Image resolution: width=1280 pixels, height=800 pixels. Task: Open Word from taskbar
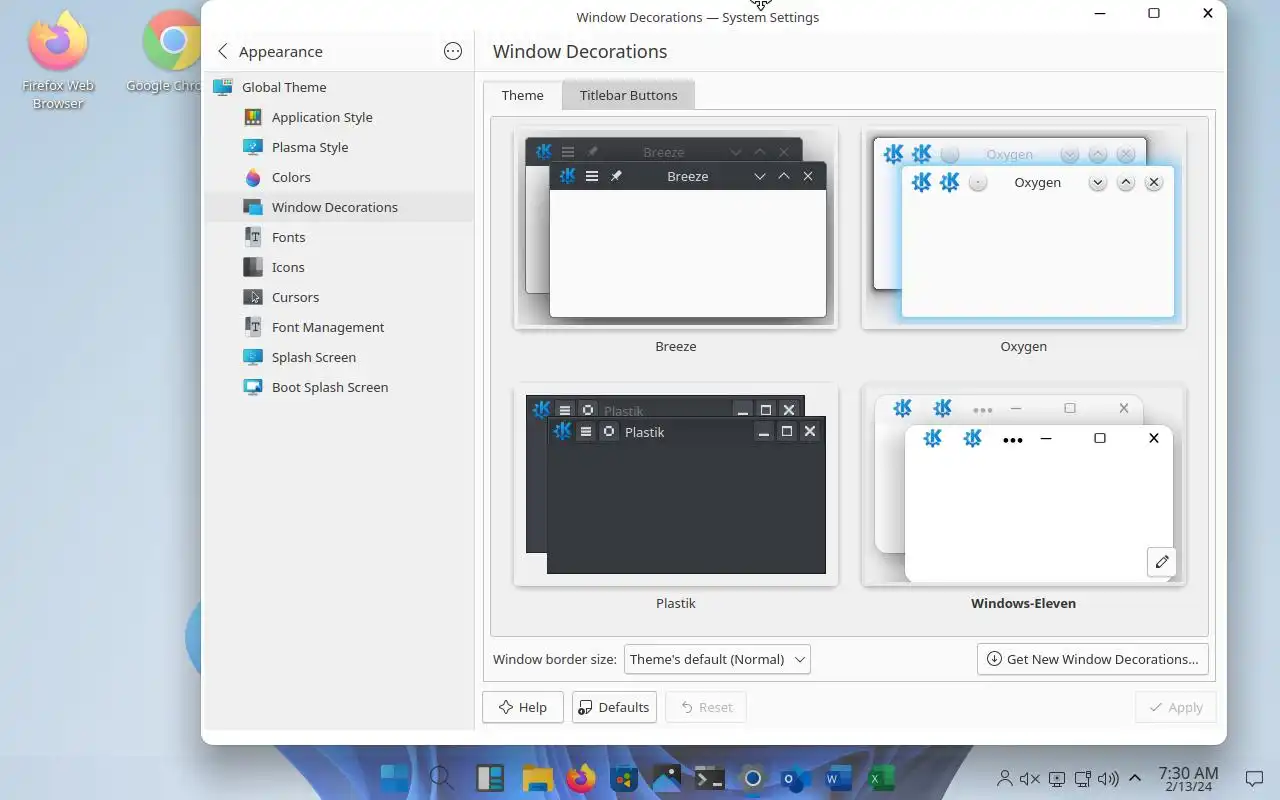click(837, 778)
